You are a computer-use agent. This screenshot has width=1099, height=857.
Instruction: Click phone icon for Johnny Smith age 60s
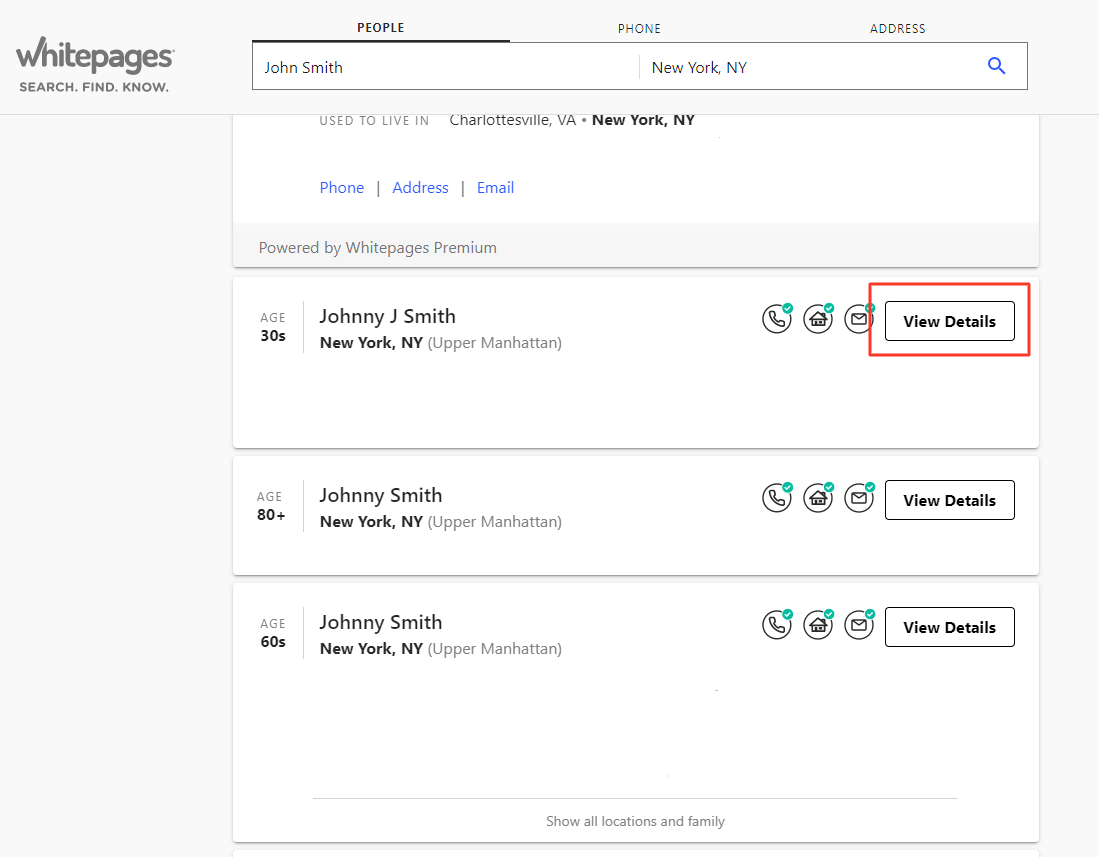point(777,625)
